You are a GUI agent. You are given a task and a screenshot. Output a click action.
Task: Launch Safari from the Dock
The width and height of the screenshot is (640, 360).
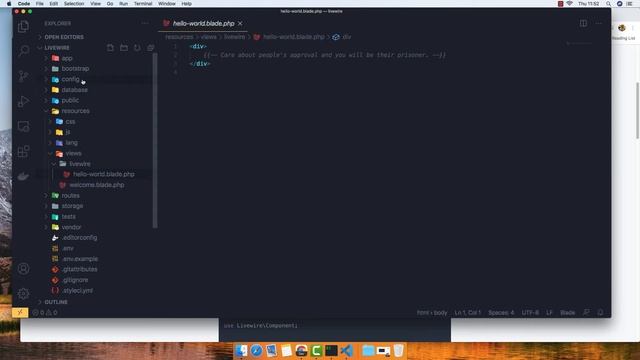pos(256,350)
